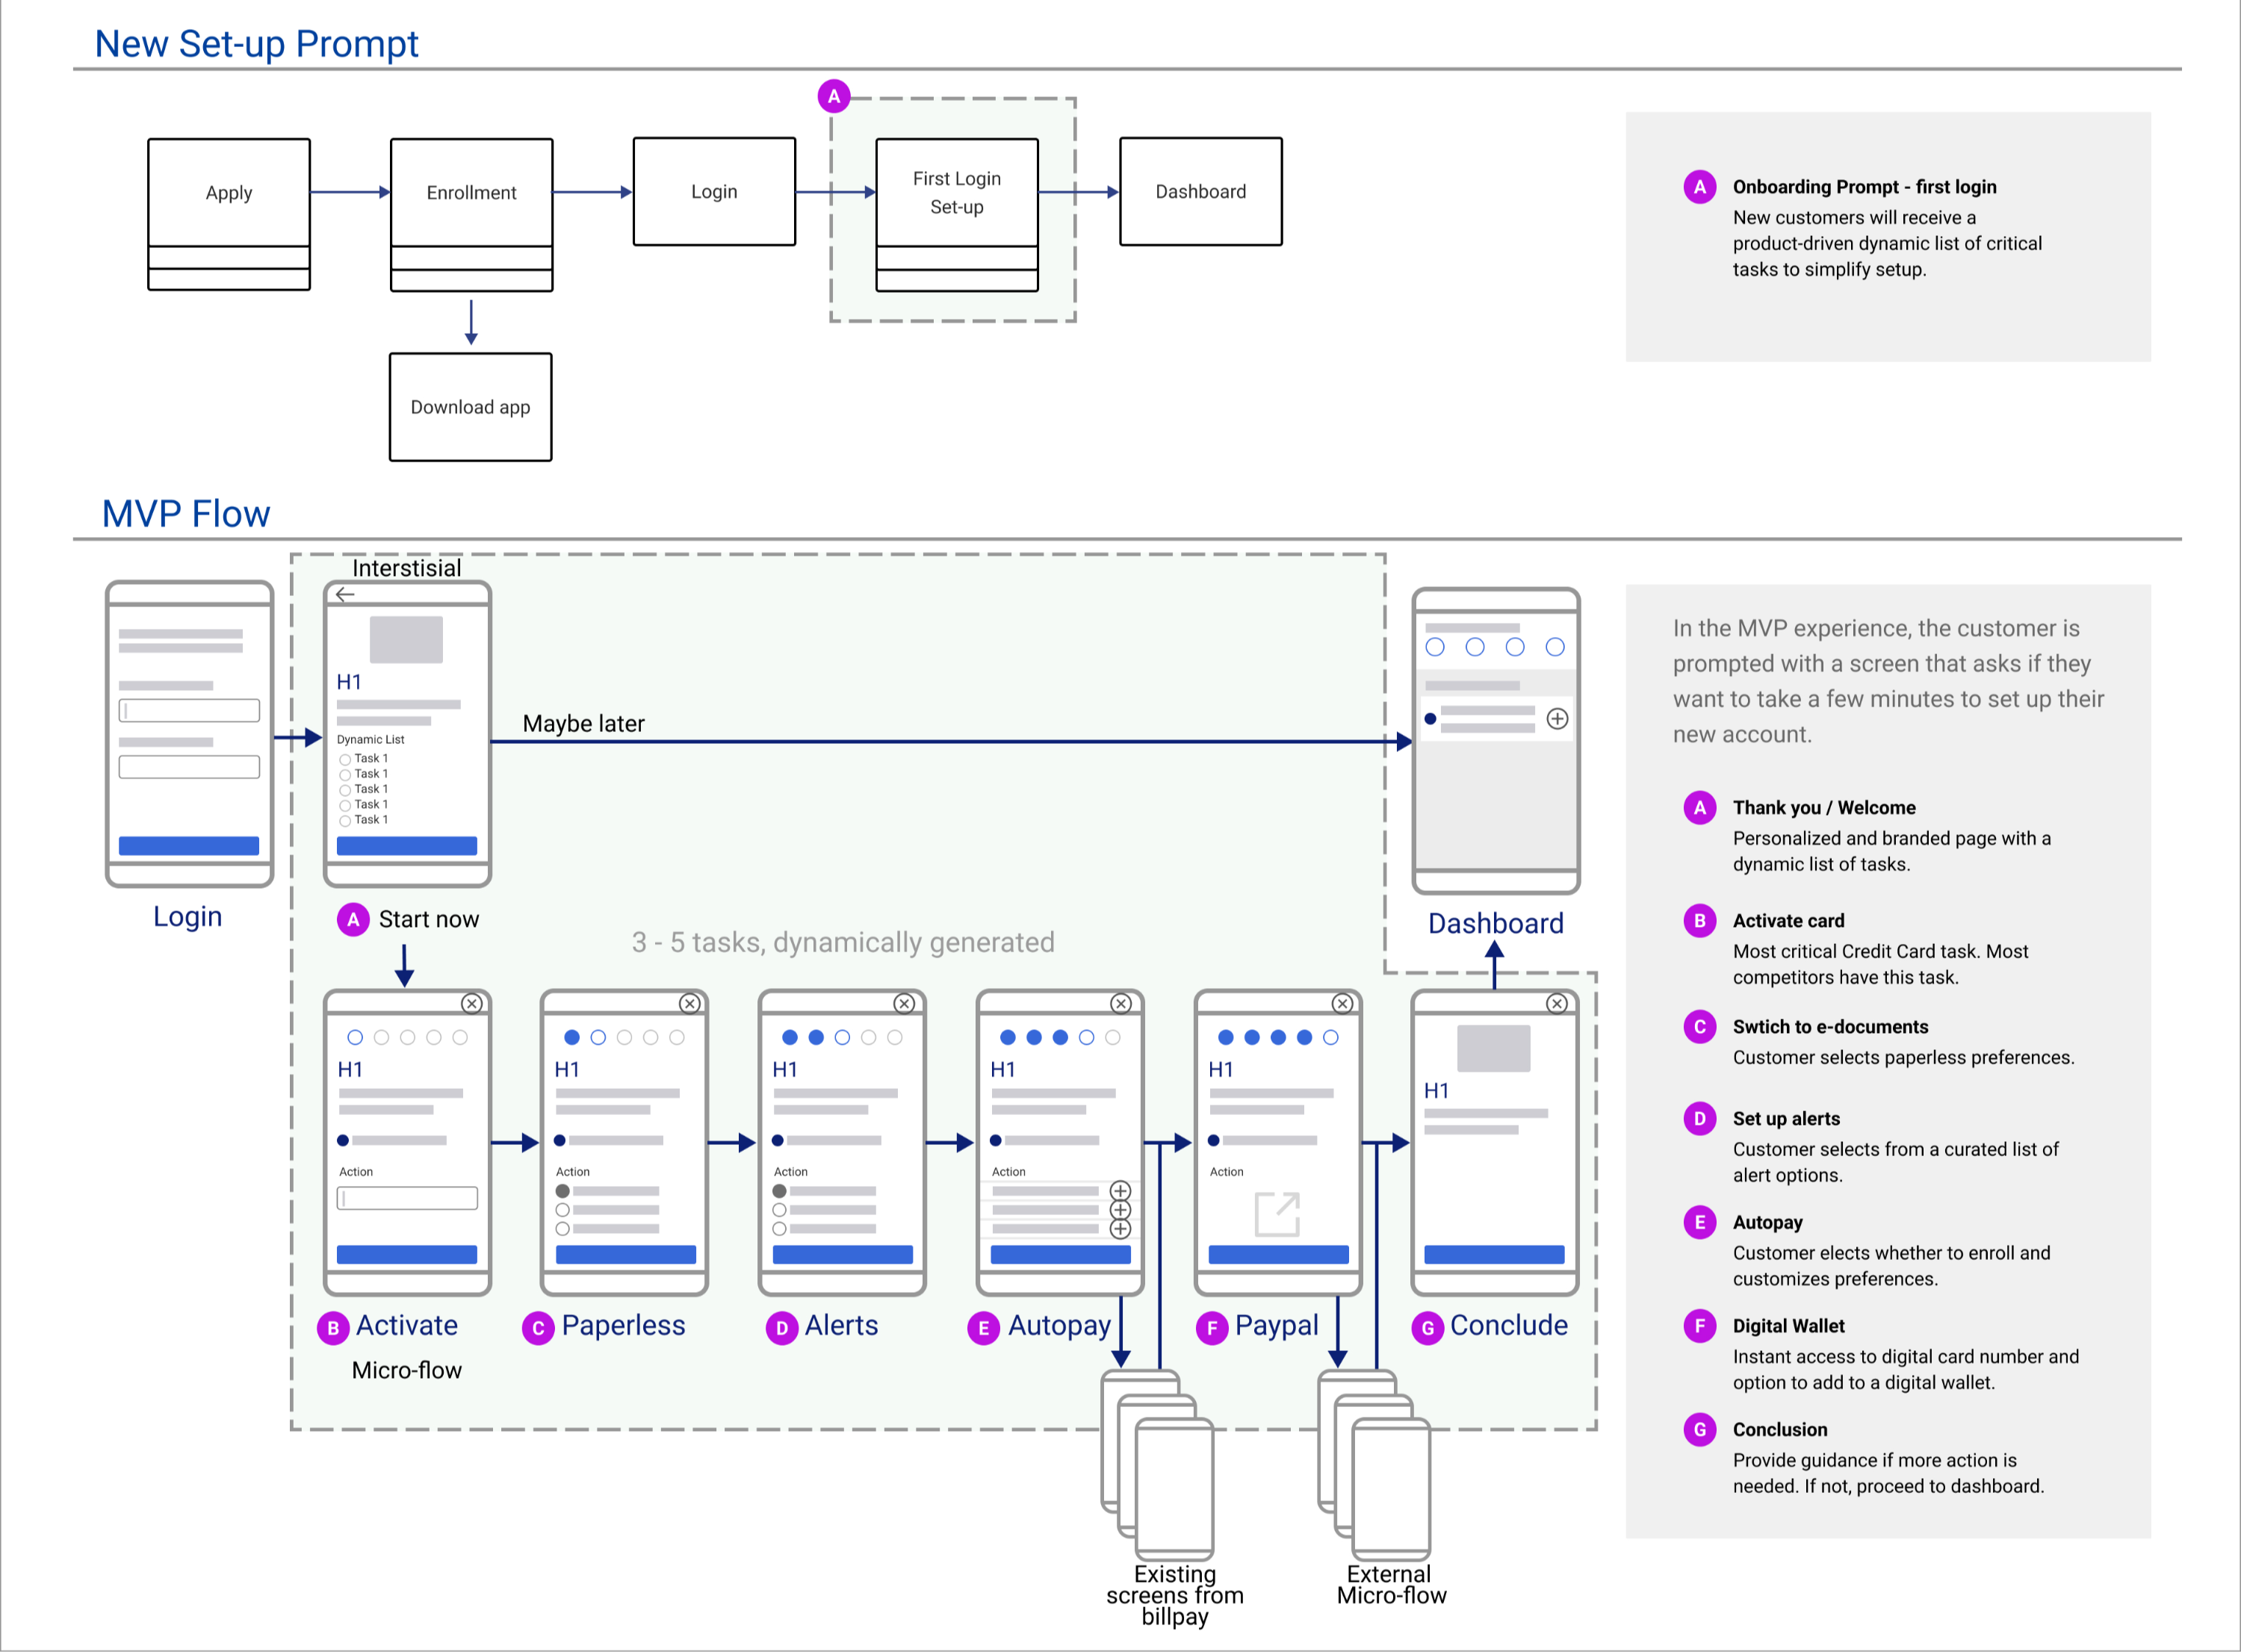Click the first circle tab on the Dashboard mockup

click(x=1435, y=647)
